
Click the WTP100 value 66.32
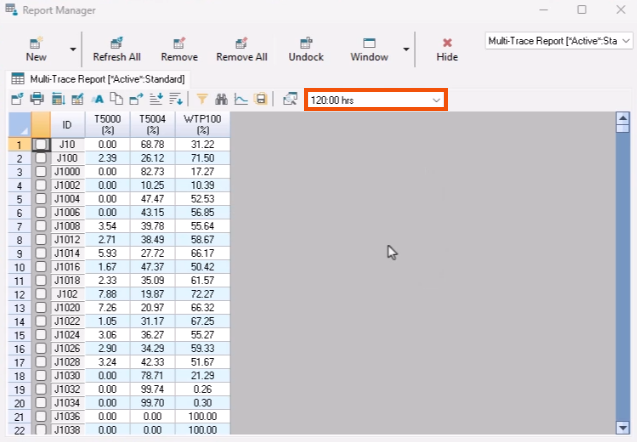pyautogui.click(x=203, y=308)
